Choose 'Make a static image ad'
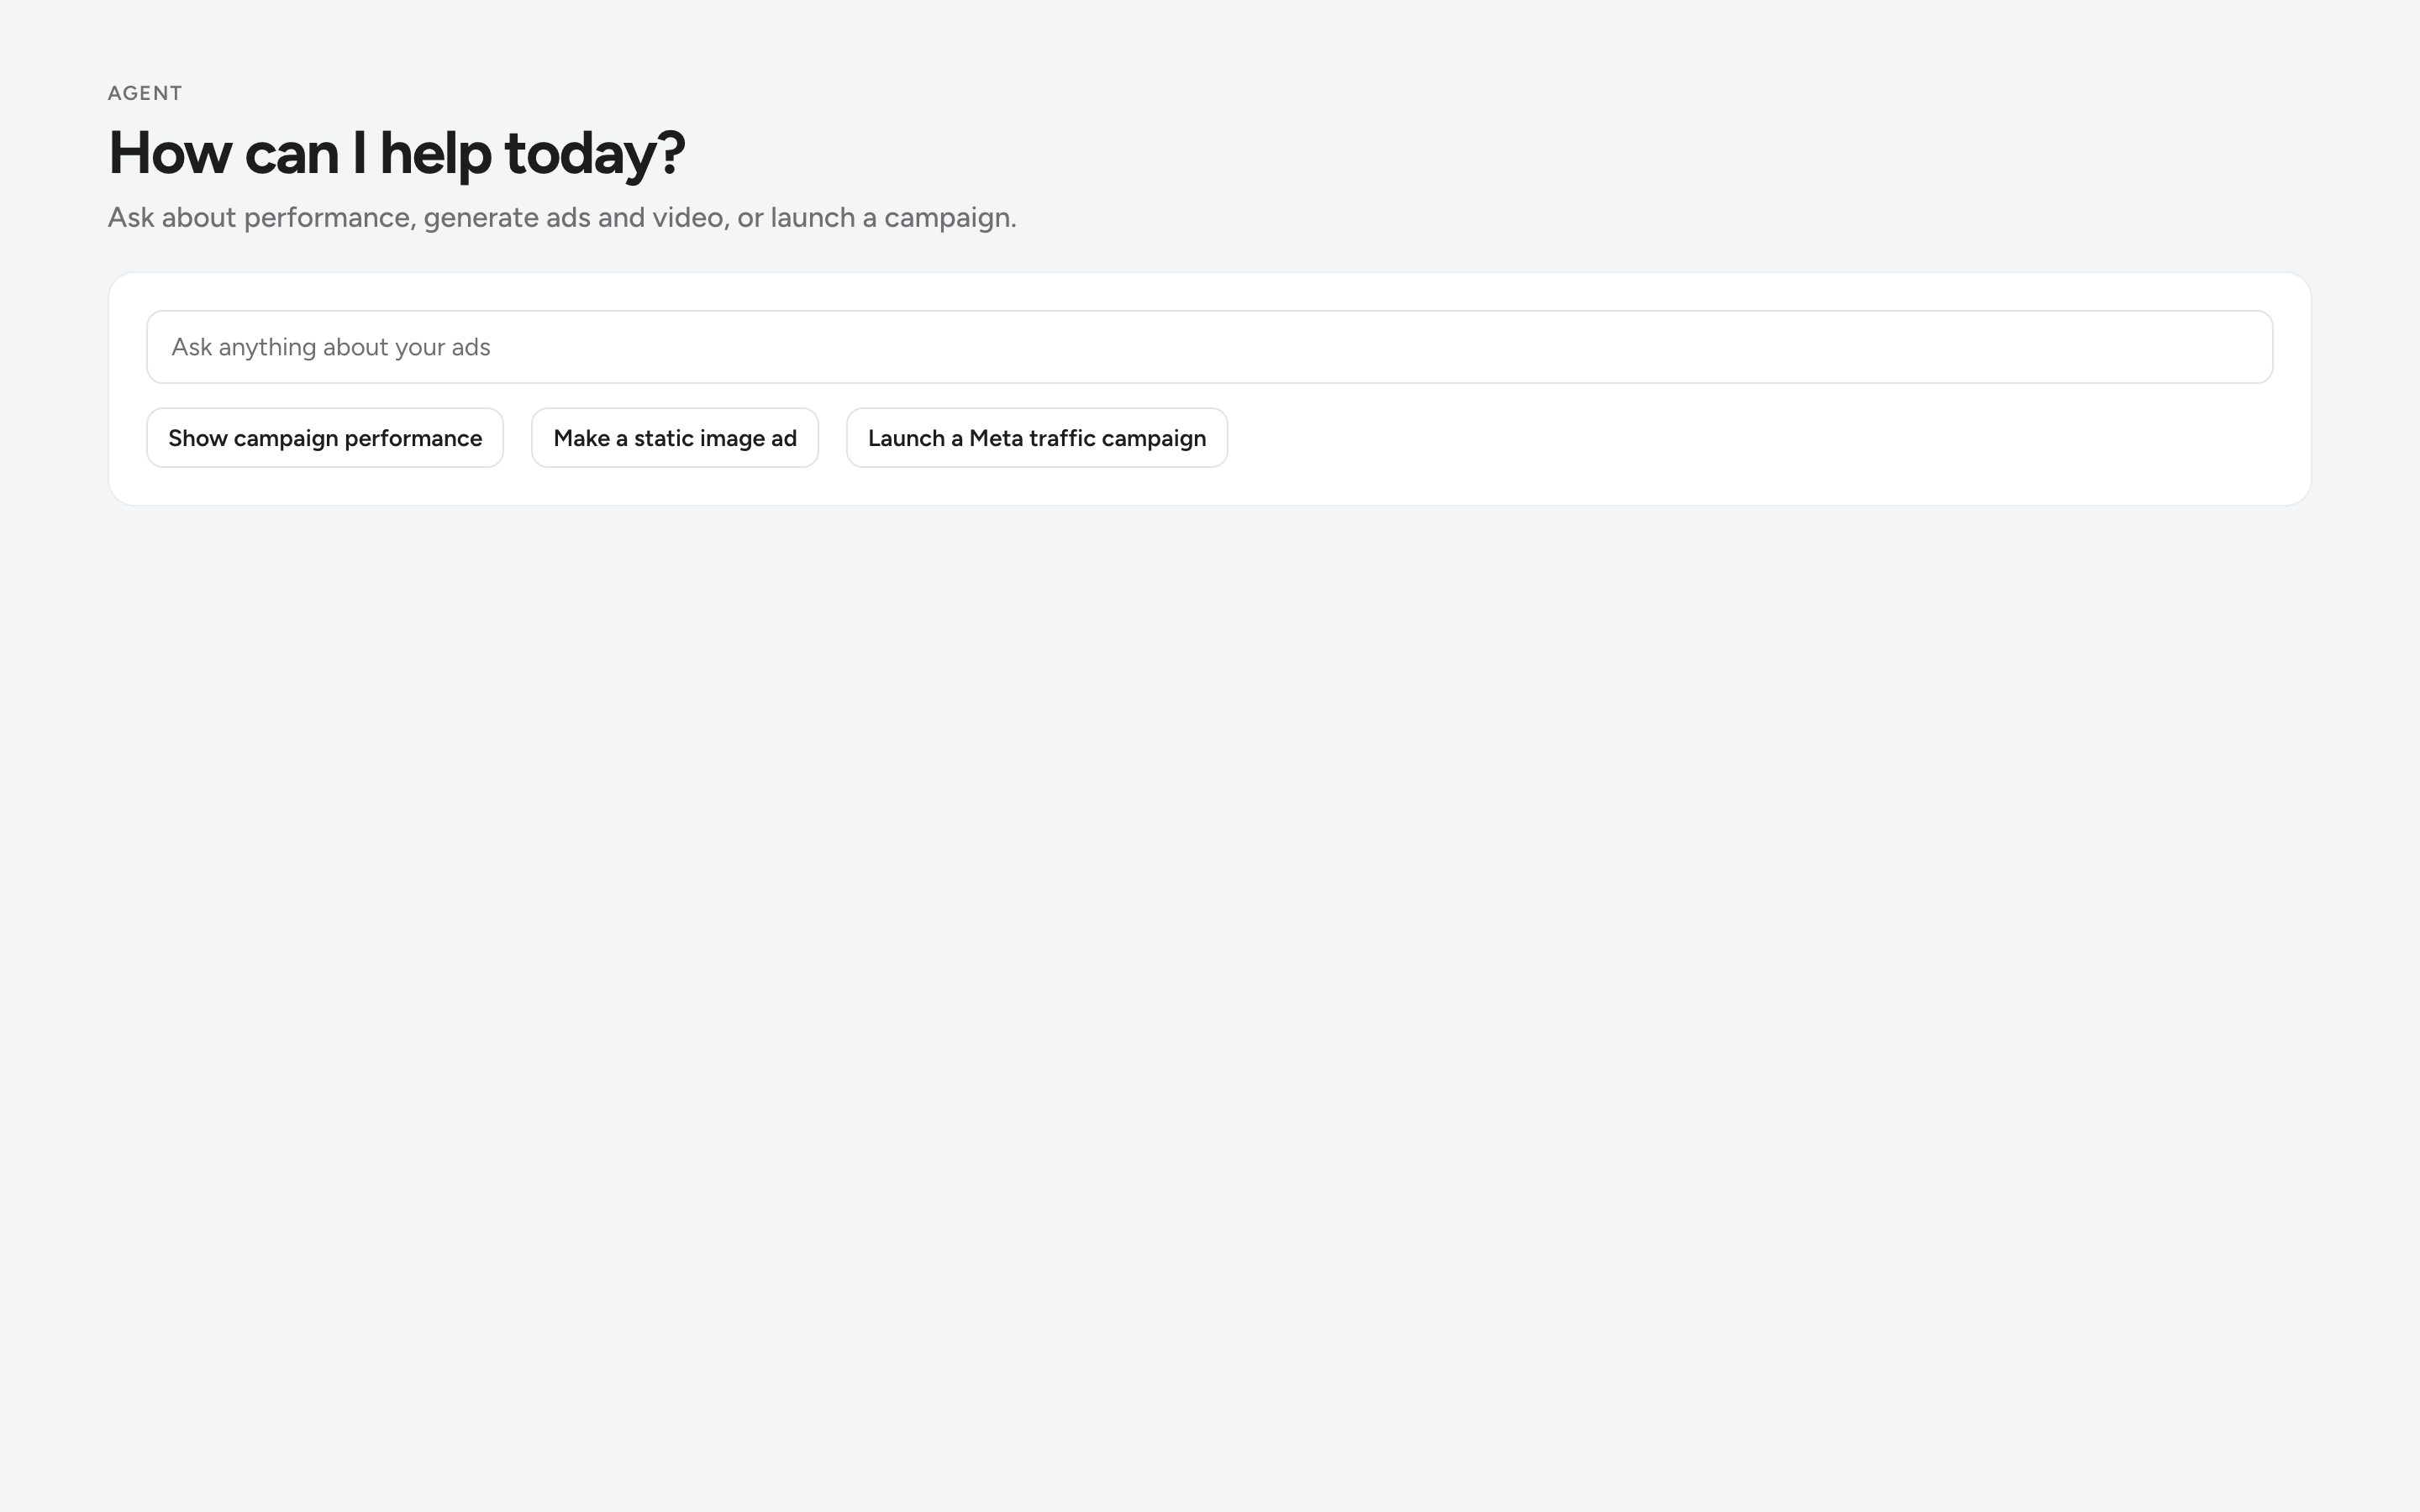The width and height of the screenshot is (2420, 1512). pos(675,438)
